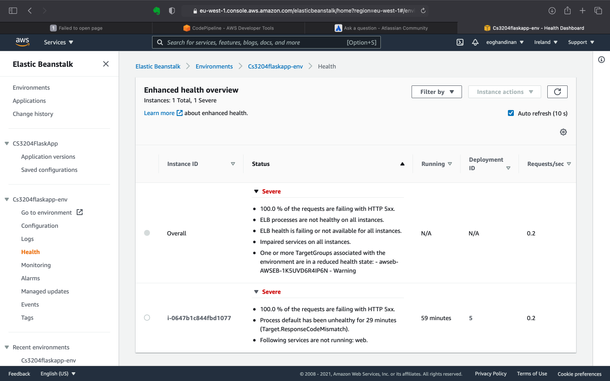Click in the AWS services search field
Viewport: 610px width, 381px height.
[x=266, y=42]
